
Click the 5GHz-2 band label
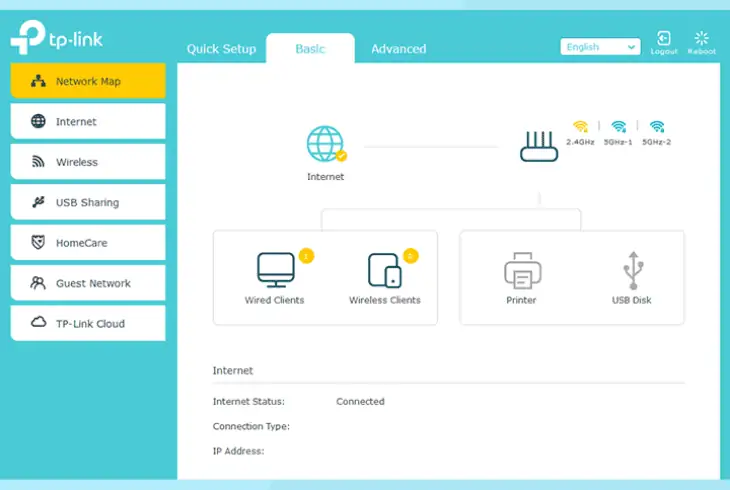[656, 142]
